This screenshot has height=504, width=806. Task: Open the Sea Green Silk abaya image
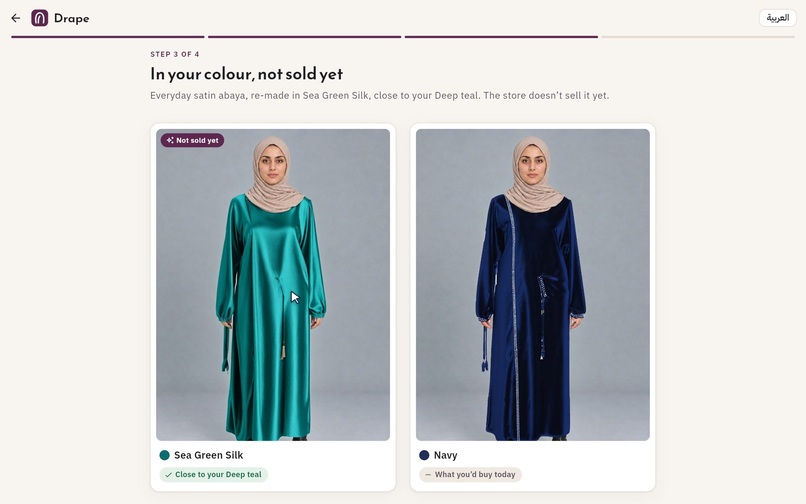point(273,284)
